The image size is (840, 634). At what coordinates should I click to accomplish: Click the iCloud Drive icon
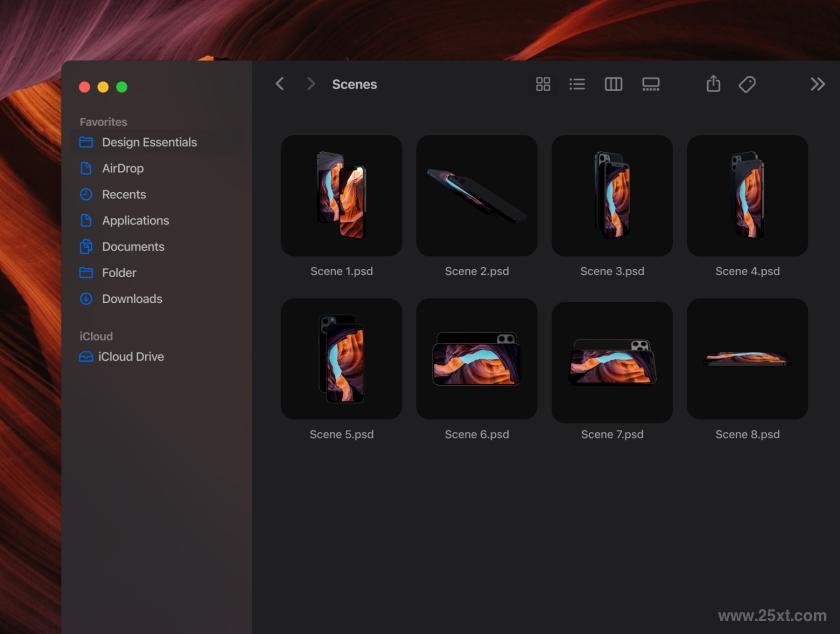point(86,356)
